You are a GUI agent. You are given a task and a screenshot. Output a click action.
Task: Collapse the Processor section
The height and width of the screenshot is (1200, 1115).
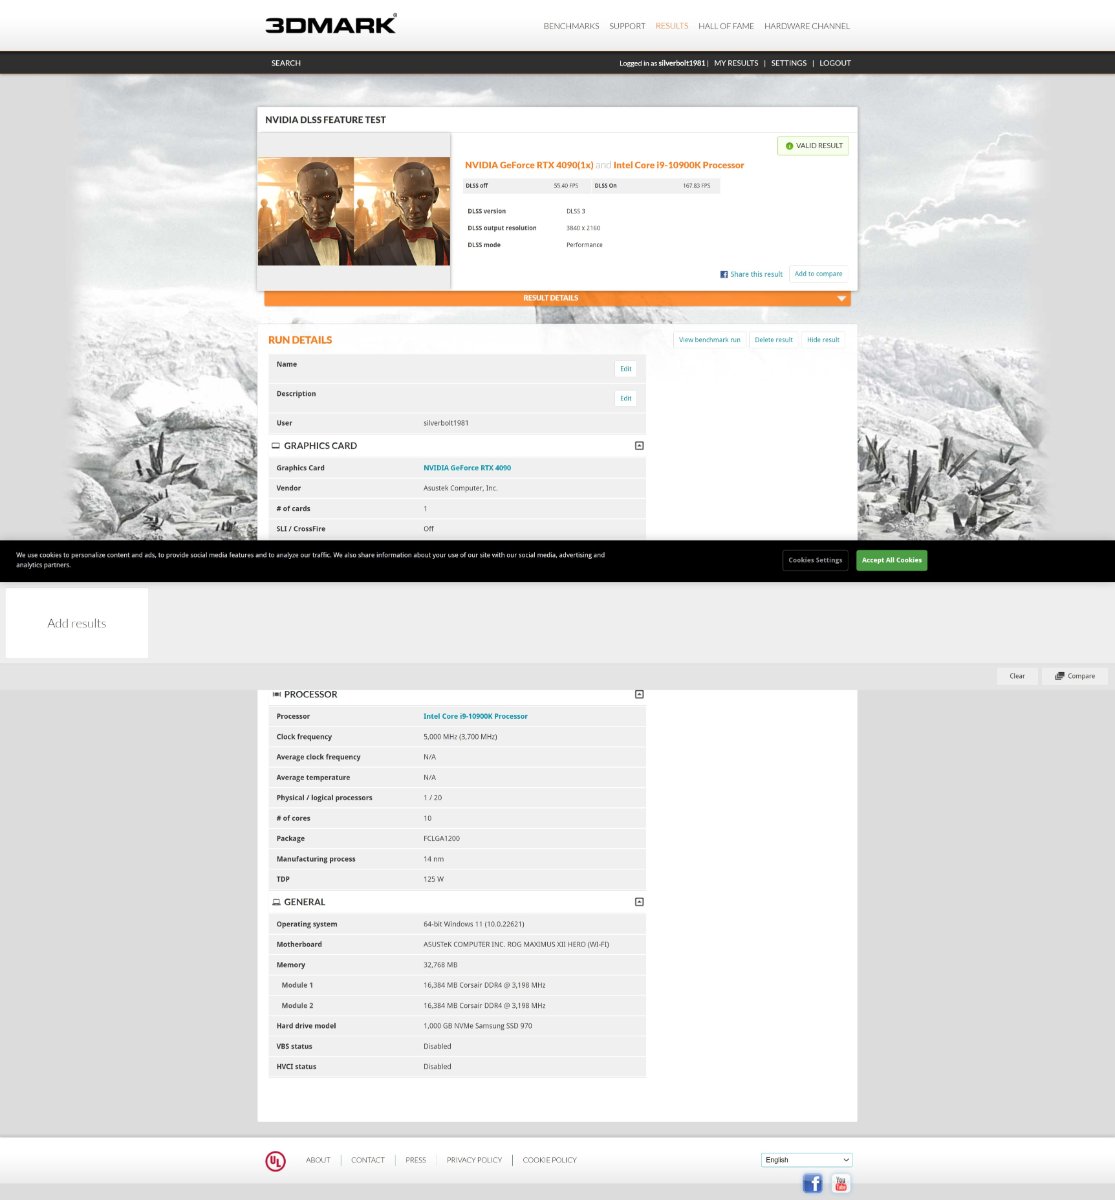coord(639,694)
